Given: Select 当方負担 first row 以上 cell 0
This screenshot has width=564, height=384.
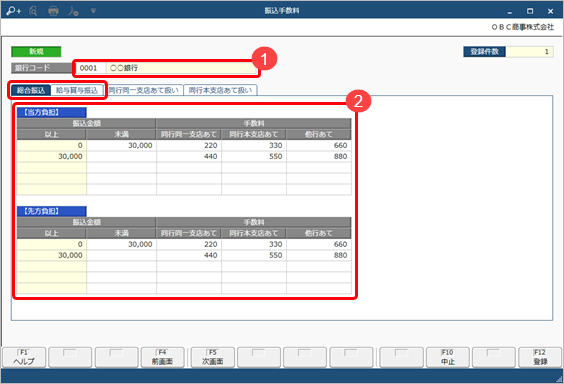Looking at the screenshot, I should [51, 145].
